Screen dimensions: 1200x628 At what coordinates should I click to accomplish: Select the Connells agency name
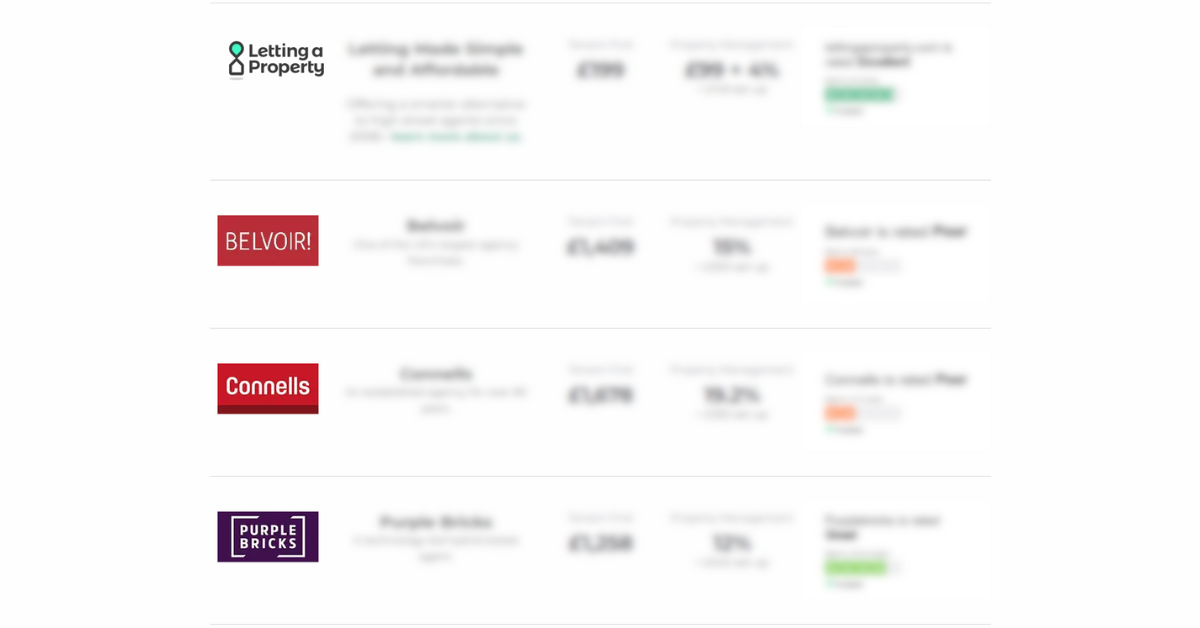(x=436, y=374)
